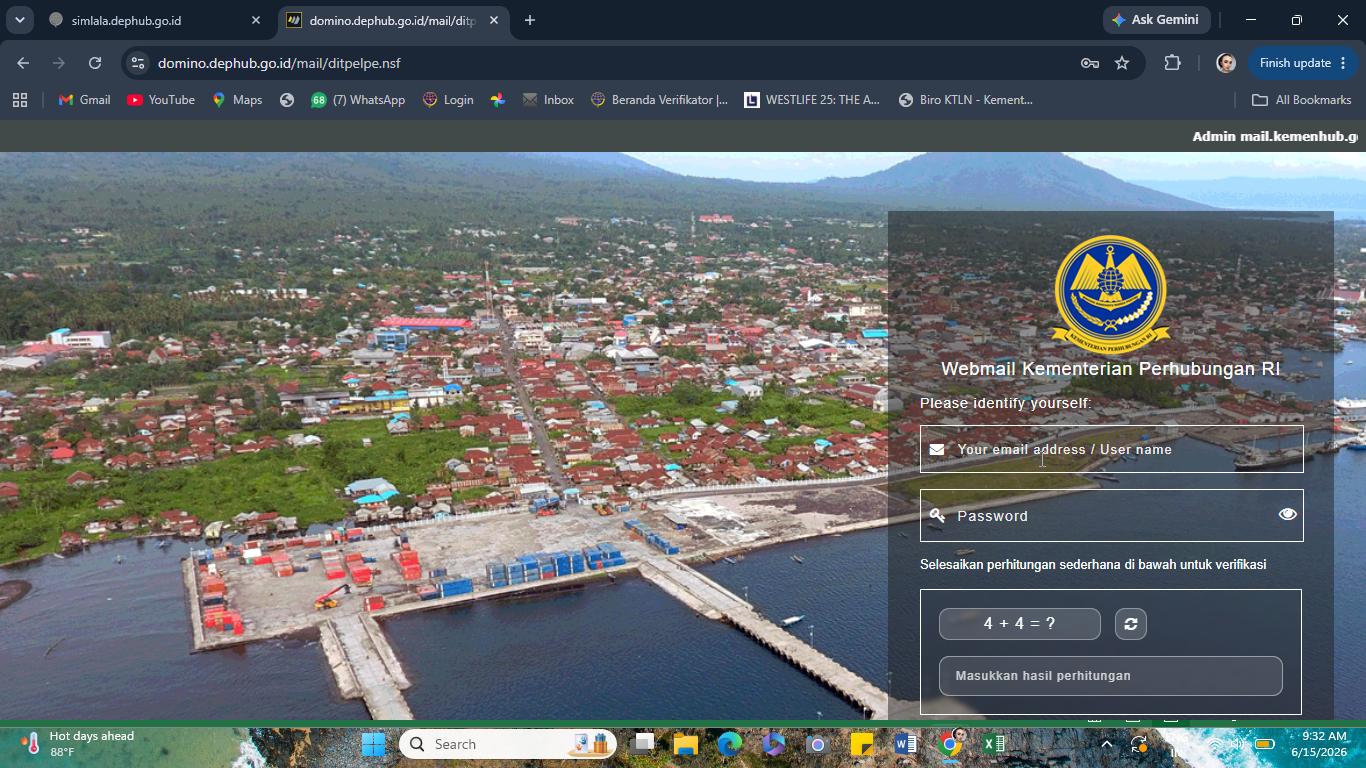Open Microsoft Excel from the taskbar

point(994,744)
